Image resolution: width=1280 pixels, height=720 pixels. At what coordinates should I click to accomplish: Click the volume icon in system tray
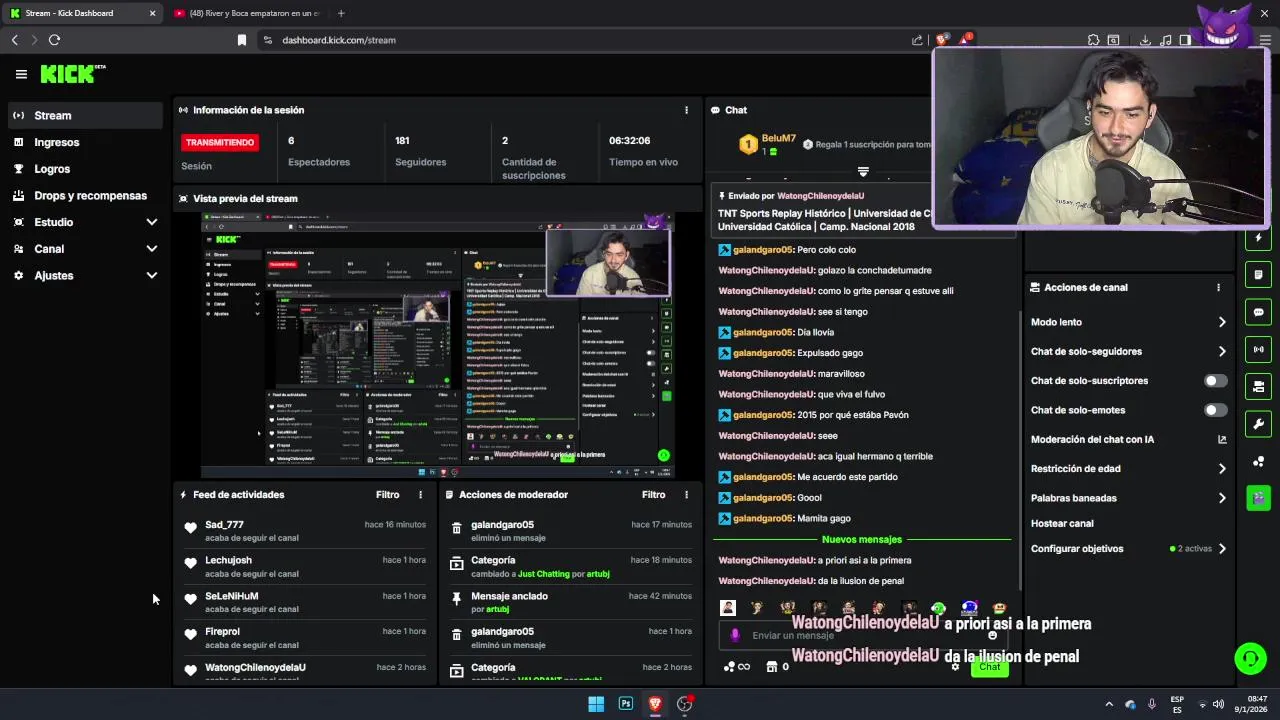point(1218,704)
